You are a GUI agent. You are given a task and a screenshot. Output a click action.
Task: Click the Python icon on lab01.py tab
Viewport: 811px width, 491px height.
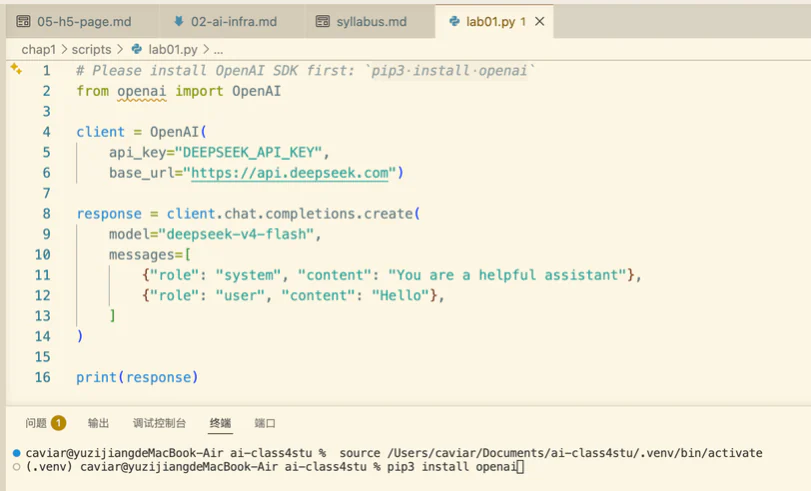[455, 21]
